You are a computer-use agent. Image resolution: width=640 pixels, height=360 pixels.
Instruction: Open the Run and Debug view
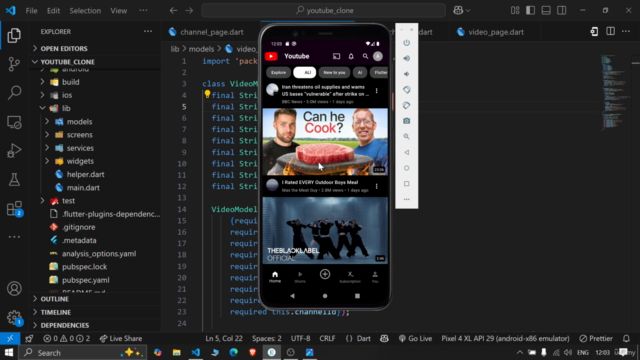[14, 151]
